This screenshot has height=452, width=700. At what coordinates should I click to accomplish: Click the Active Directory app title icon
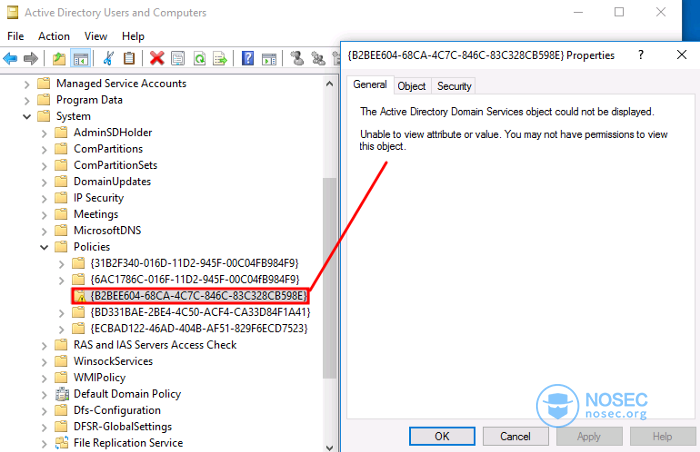pos(12,13)
